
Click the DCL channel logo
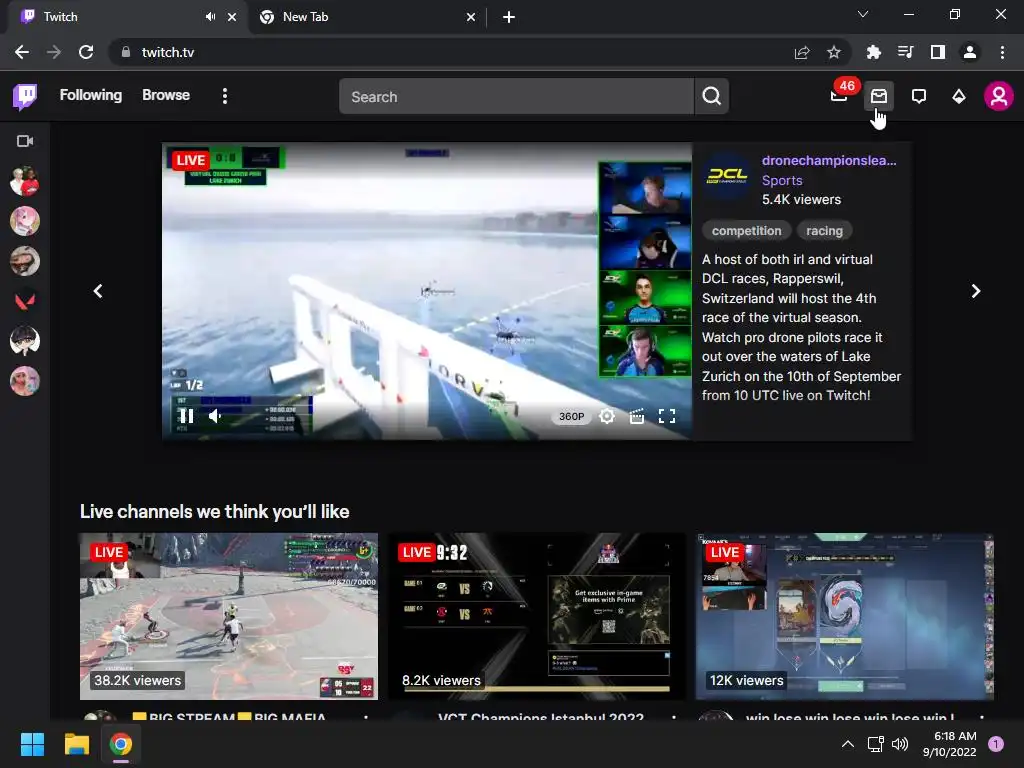[x=728, y=176]
